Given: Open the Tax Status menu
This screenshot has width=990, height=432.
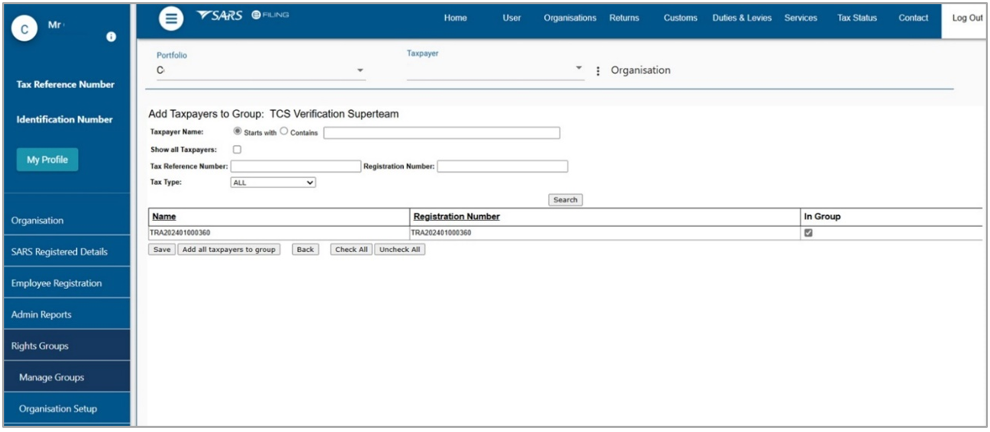Looking at the screenshot, I should [857, 18].
